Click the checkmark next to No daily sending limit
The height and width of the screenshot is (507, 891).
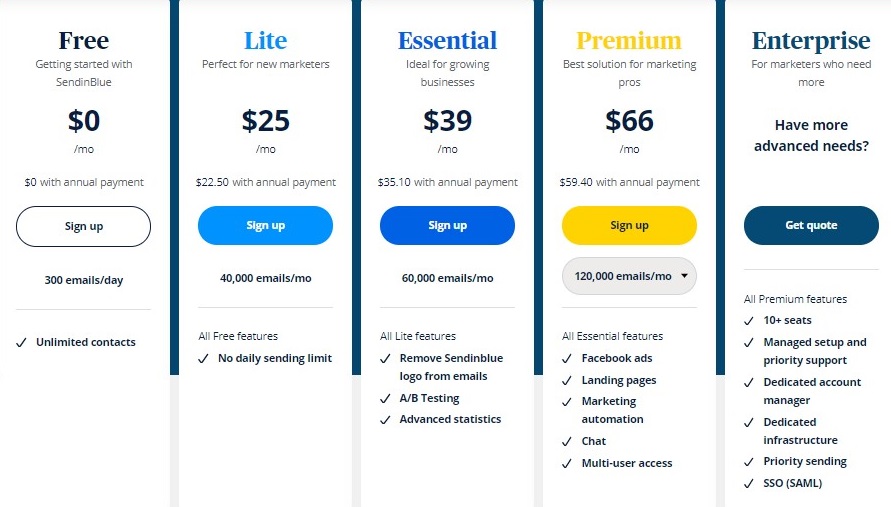coord(203,359)
